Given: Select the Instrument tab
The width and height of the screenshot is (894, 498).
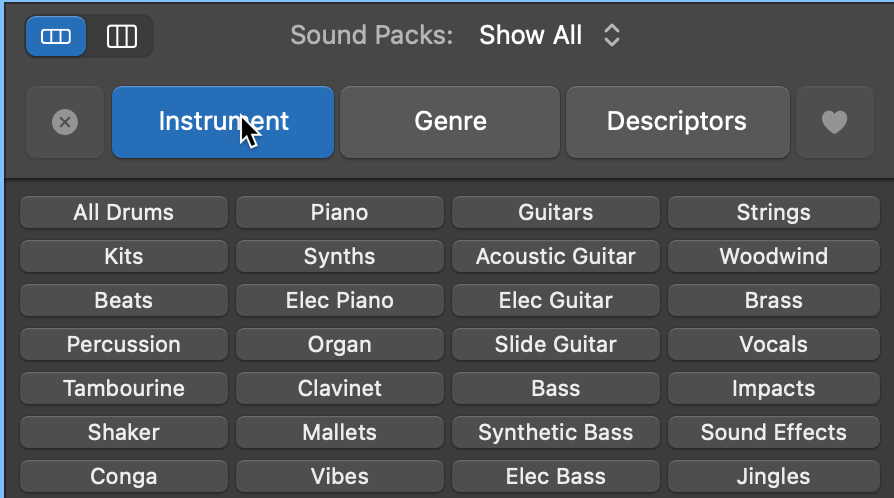Looking at the screenshot, I should point(223,122).
